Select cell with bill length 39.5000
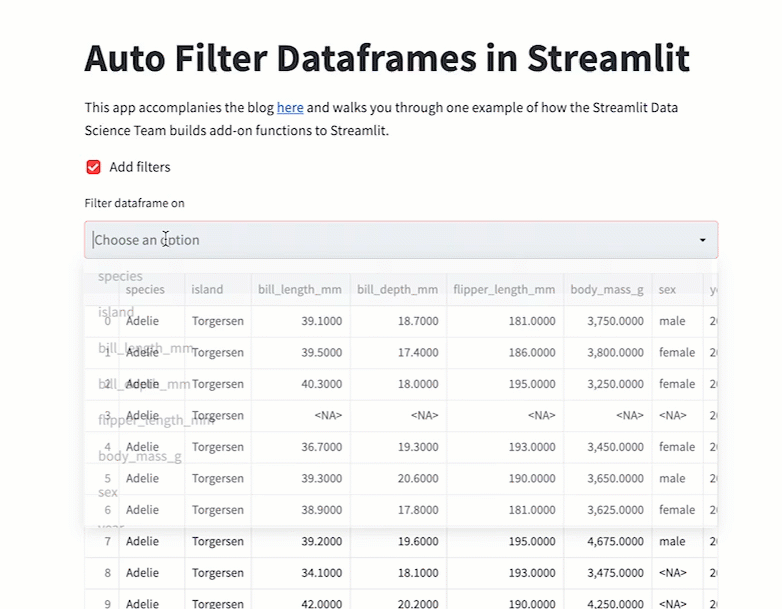The width and height of the screenshot is (782, 609). 301,352
